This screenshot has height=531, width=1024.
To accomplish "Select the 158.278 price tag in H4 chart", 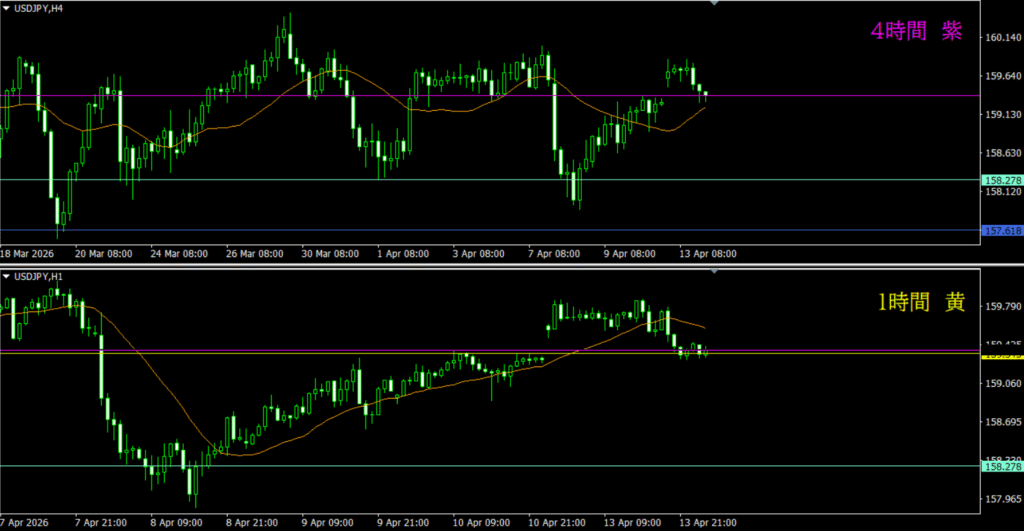I will (x=1001, y=180).
